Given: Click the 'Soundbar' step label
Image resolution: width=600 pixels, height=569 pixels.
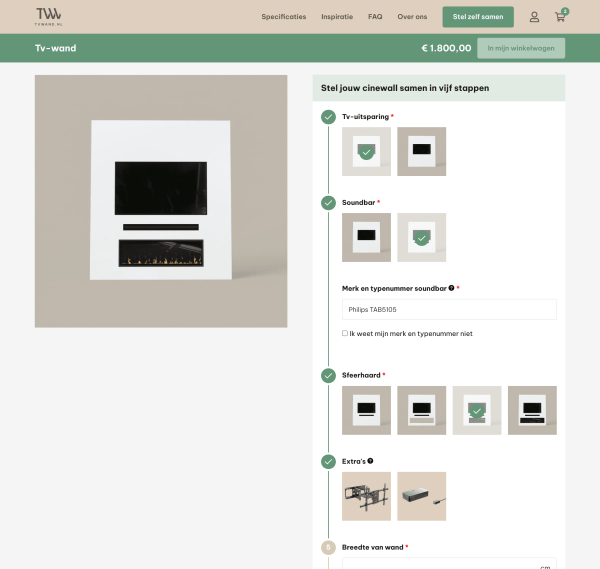Looking at the screenshot, I should pos(359,202).
